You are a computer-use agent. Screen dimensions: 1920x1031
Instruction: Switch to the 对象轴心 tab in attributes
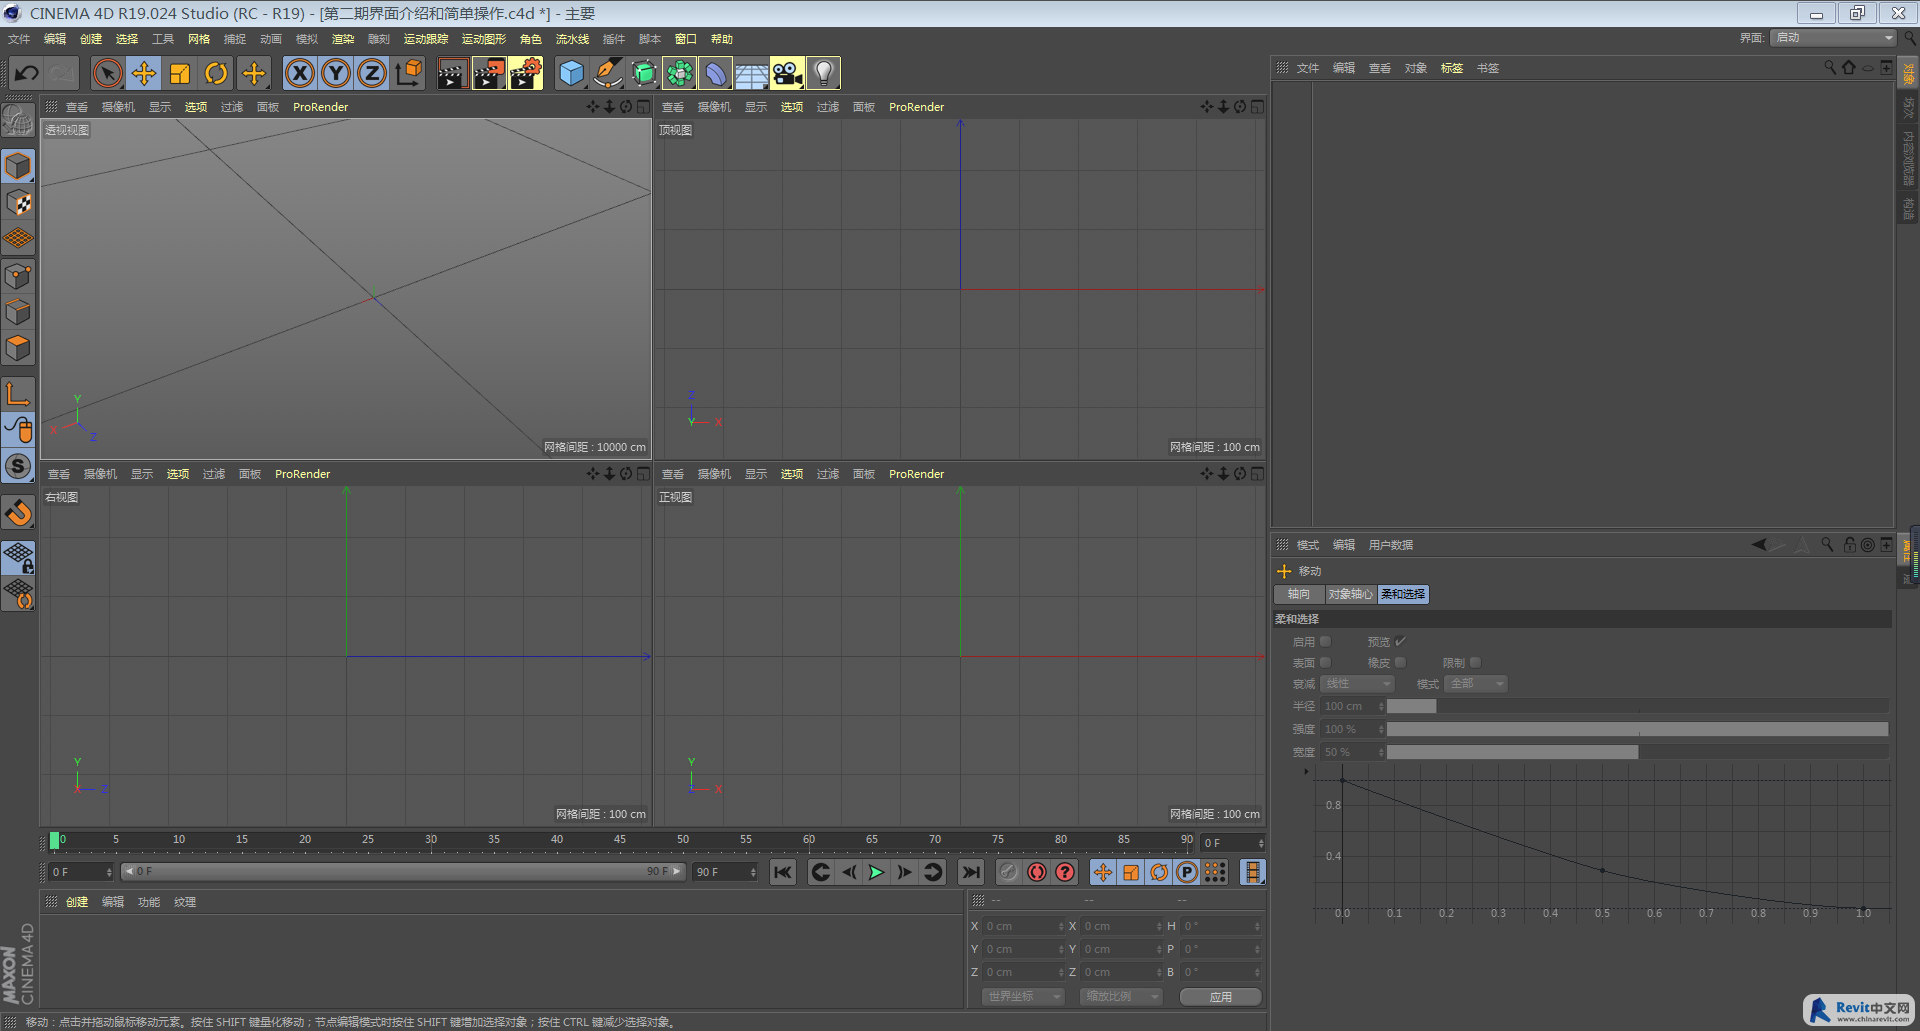(x=1350, y=594)
